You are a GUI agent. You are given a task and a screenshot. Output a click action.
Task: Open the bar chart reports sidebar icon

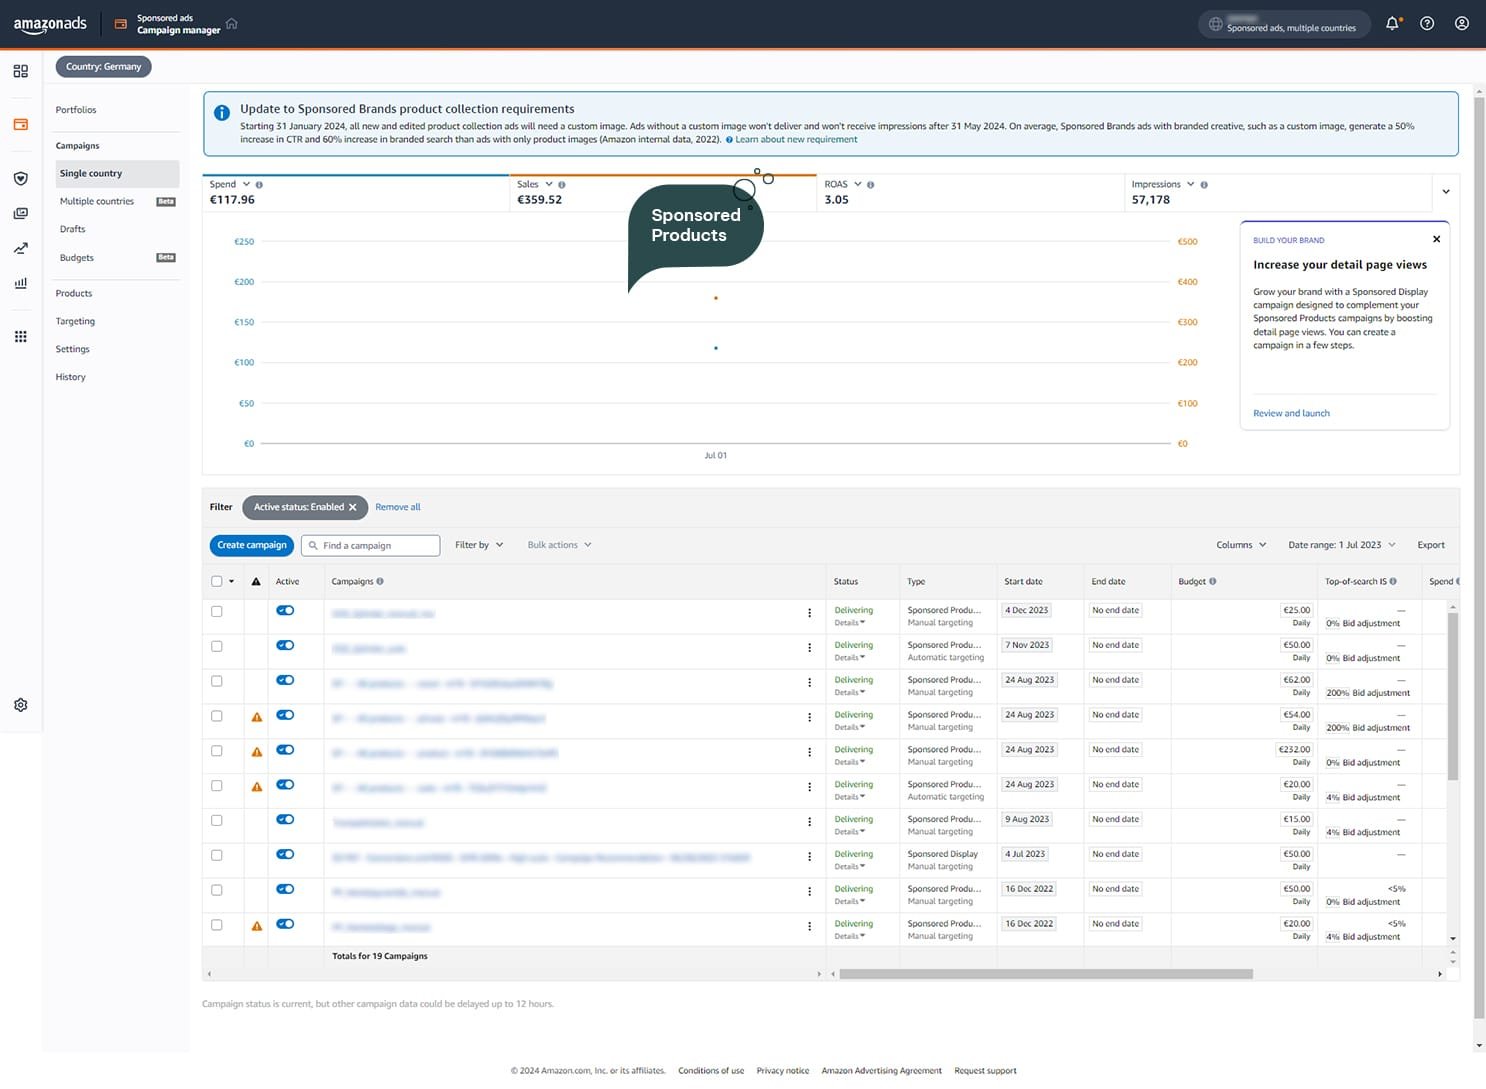click(x=21, y=283)
